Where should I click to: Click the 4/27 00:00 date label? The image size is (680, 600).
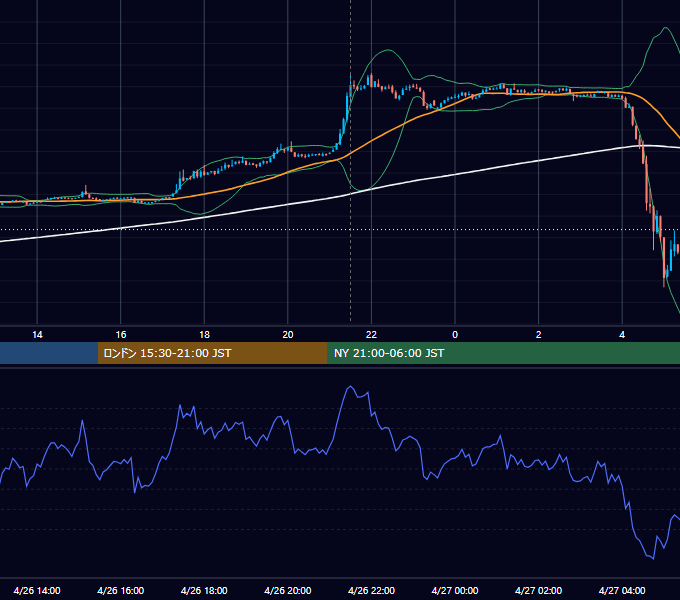[x=454, y=590]
